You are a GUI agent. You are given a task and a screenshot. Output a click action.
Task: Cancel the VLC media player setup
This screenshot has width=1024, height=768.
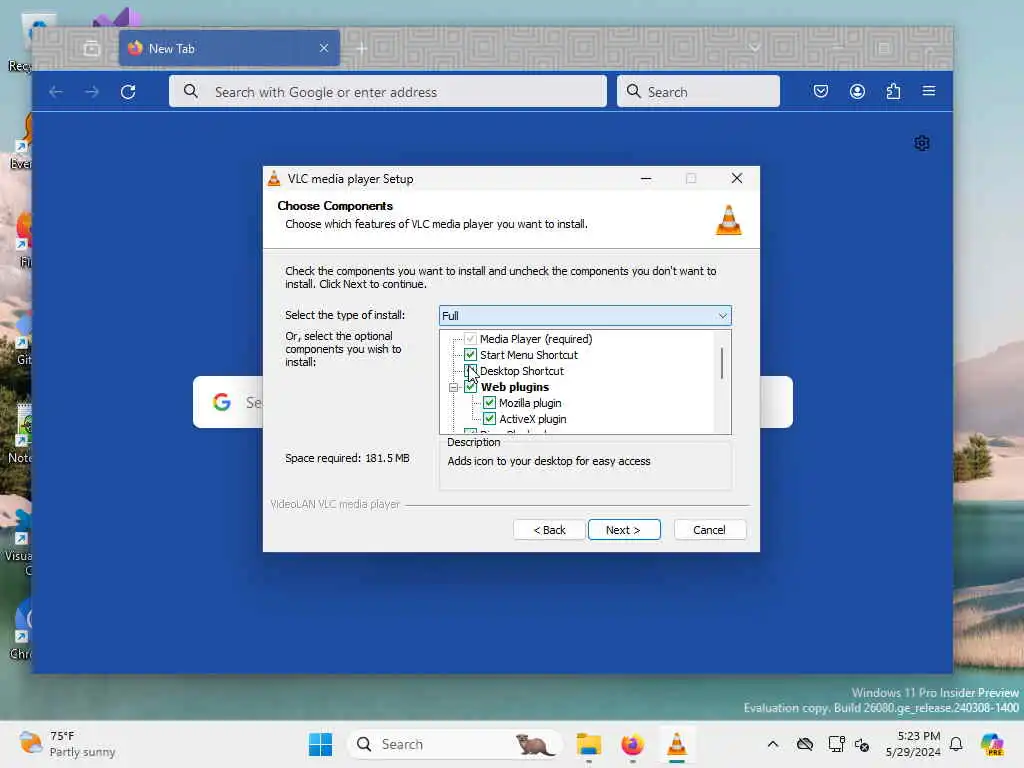coord(709,530)
